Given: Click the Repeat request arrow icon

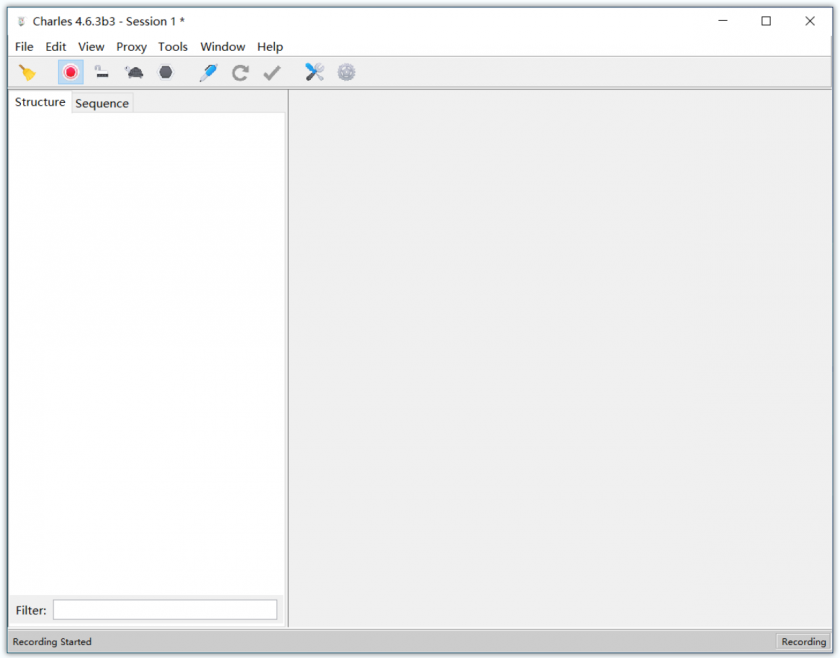Looking at the screenshot, I should tap(240, 72).
